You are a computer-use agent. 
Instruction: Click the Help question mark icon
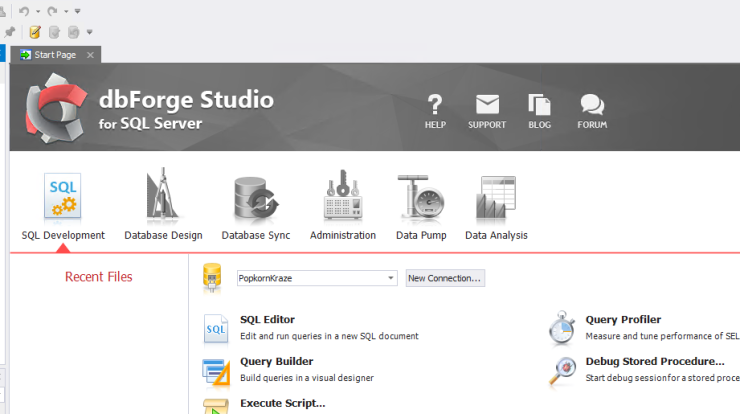435,104
